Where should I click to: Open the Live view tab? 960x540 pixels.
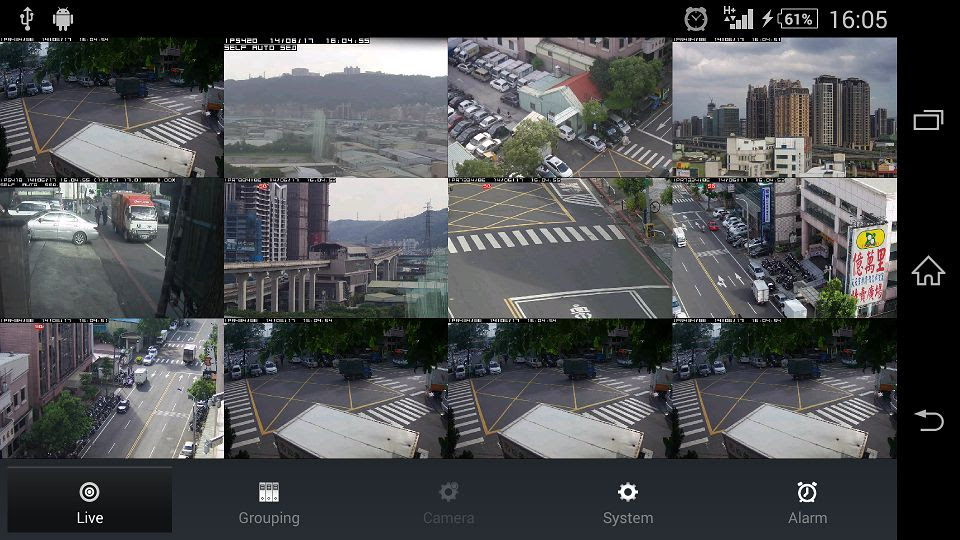point(89,501)
